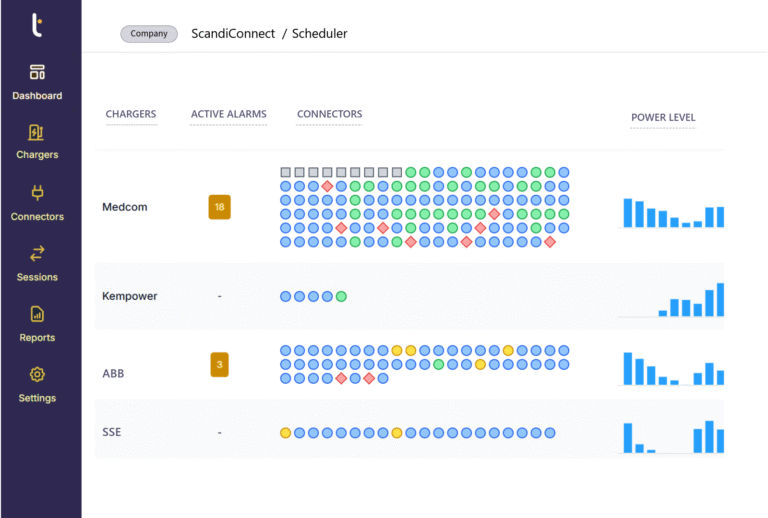Sort by the CHARGERS column header
Image resolution: width=768 pixels, height=518 pixels.
131,114
